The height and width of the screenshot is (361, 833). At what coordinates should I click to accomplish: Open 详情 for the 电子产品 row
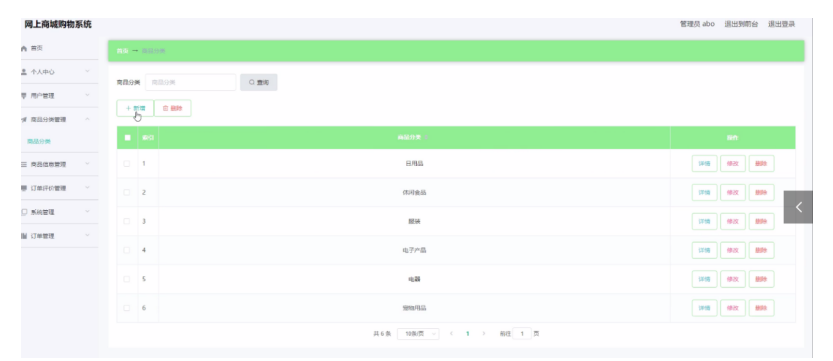pos(704,250)
